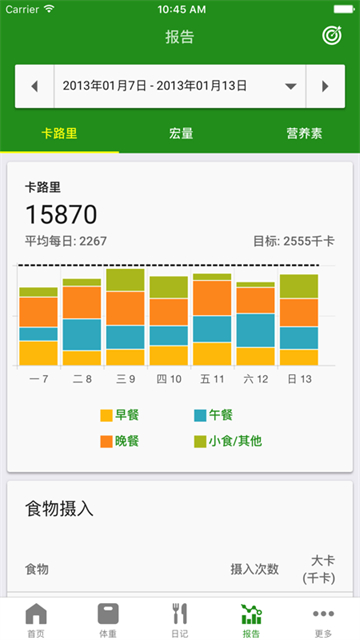Go to previous week with left arrow
The image size is (360, 640).
pyautogui.click(x=35, y=86)
